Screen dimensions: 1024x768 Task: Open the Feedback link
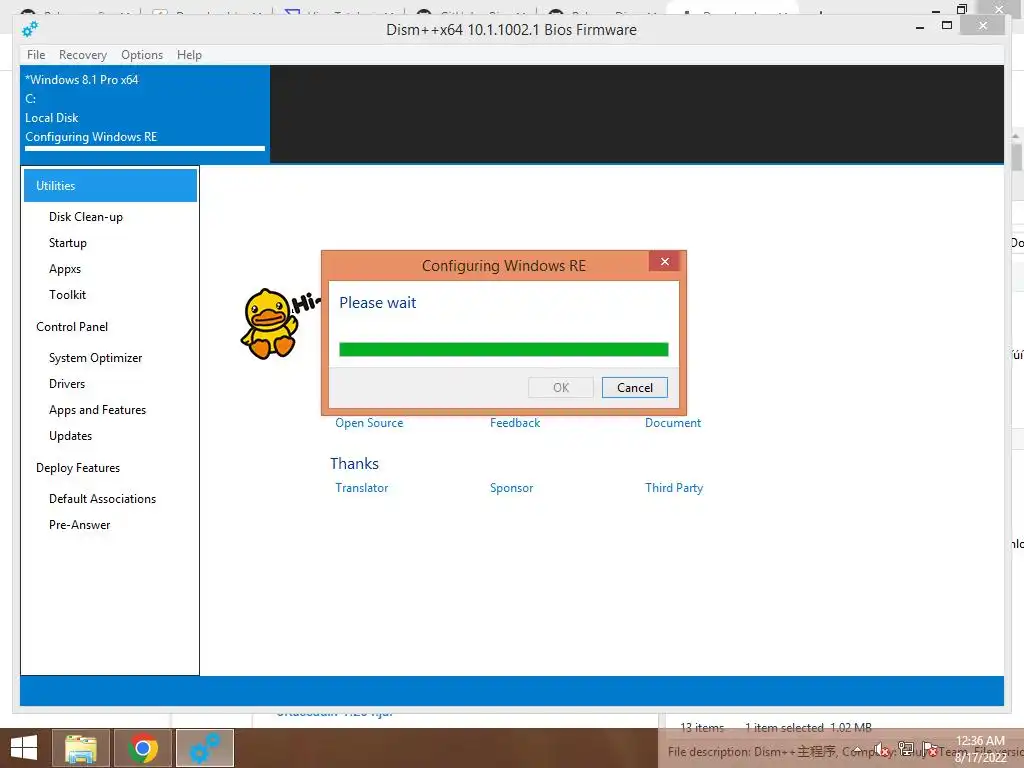click(x=515, y=423)
